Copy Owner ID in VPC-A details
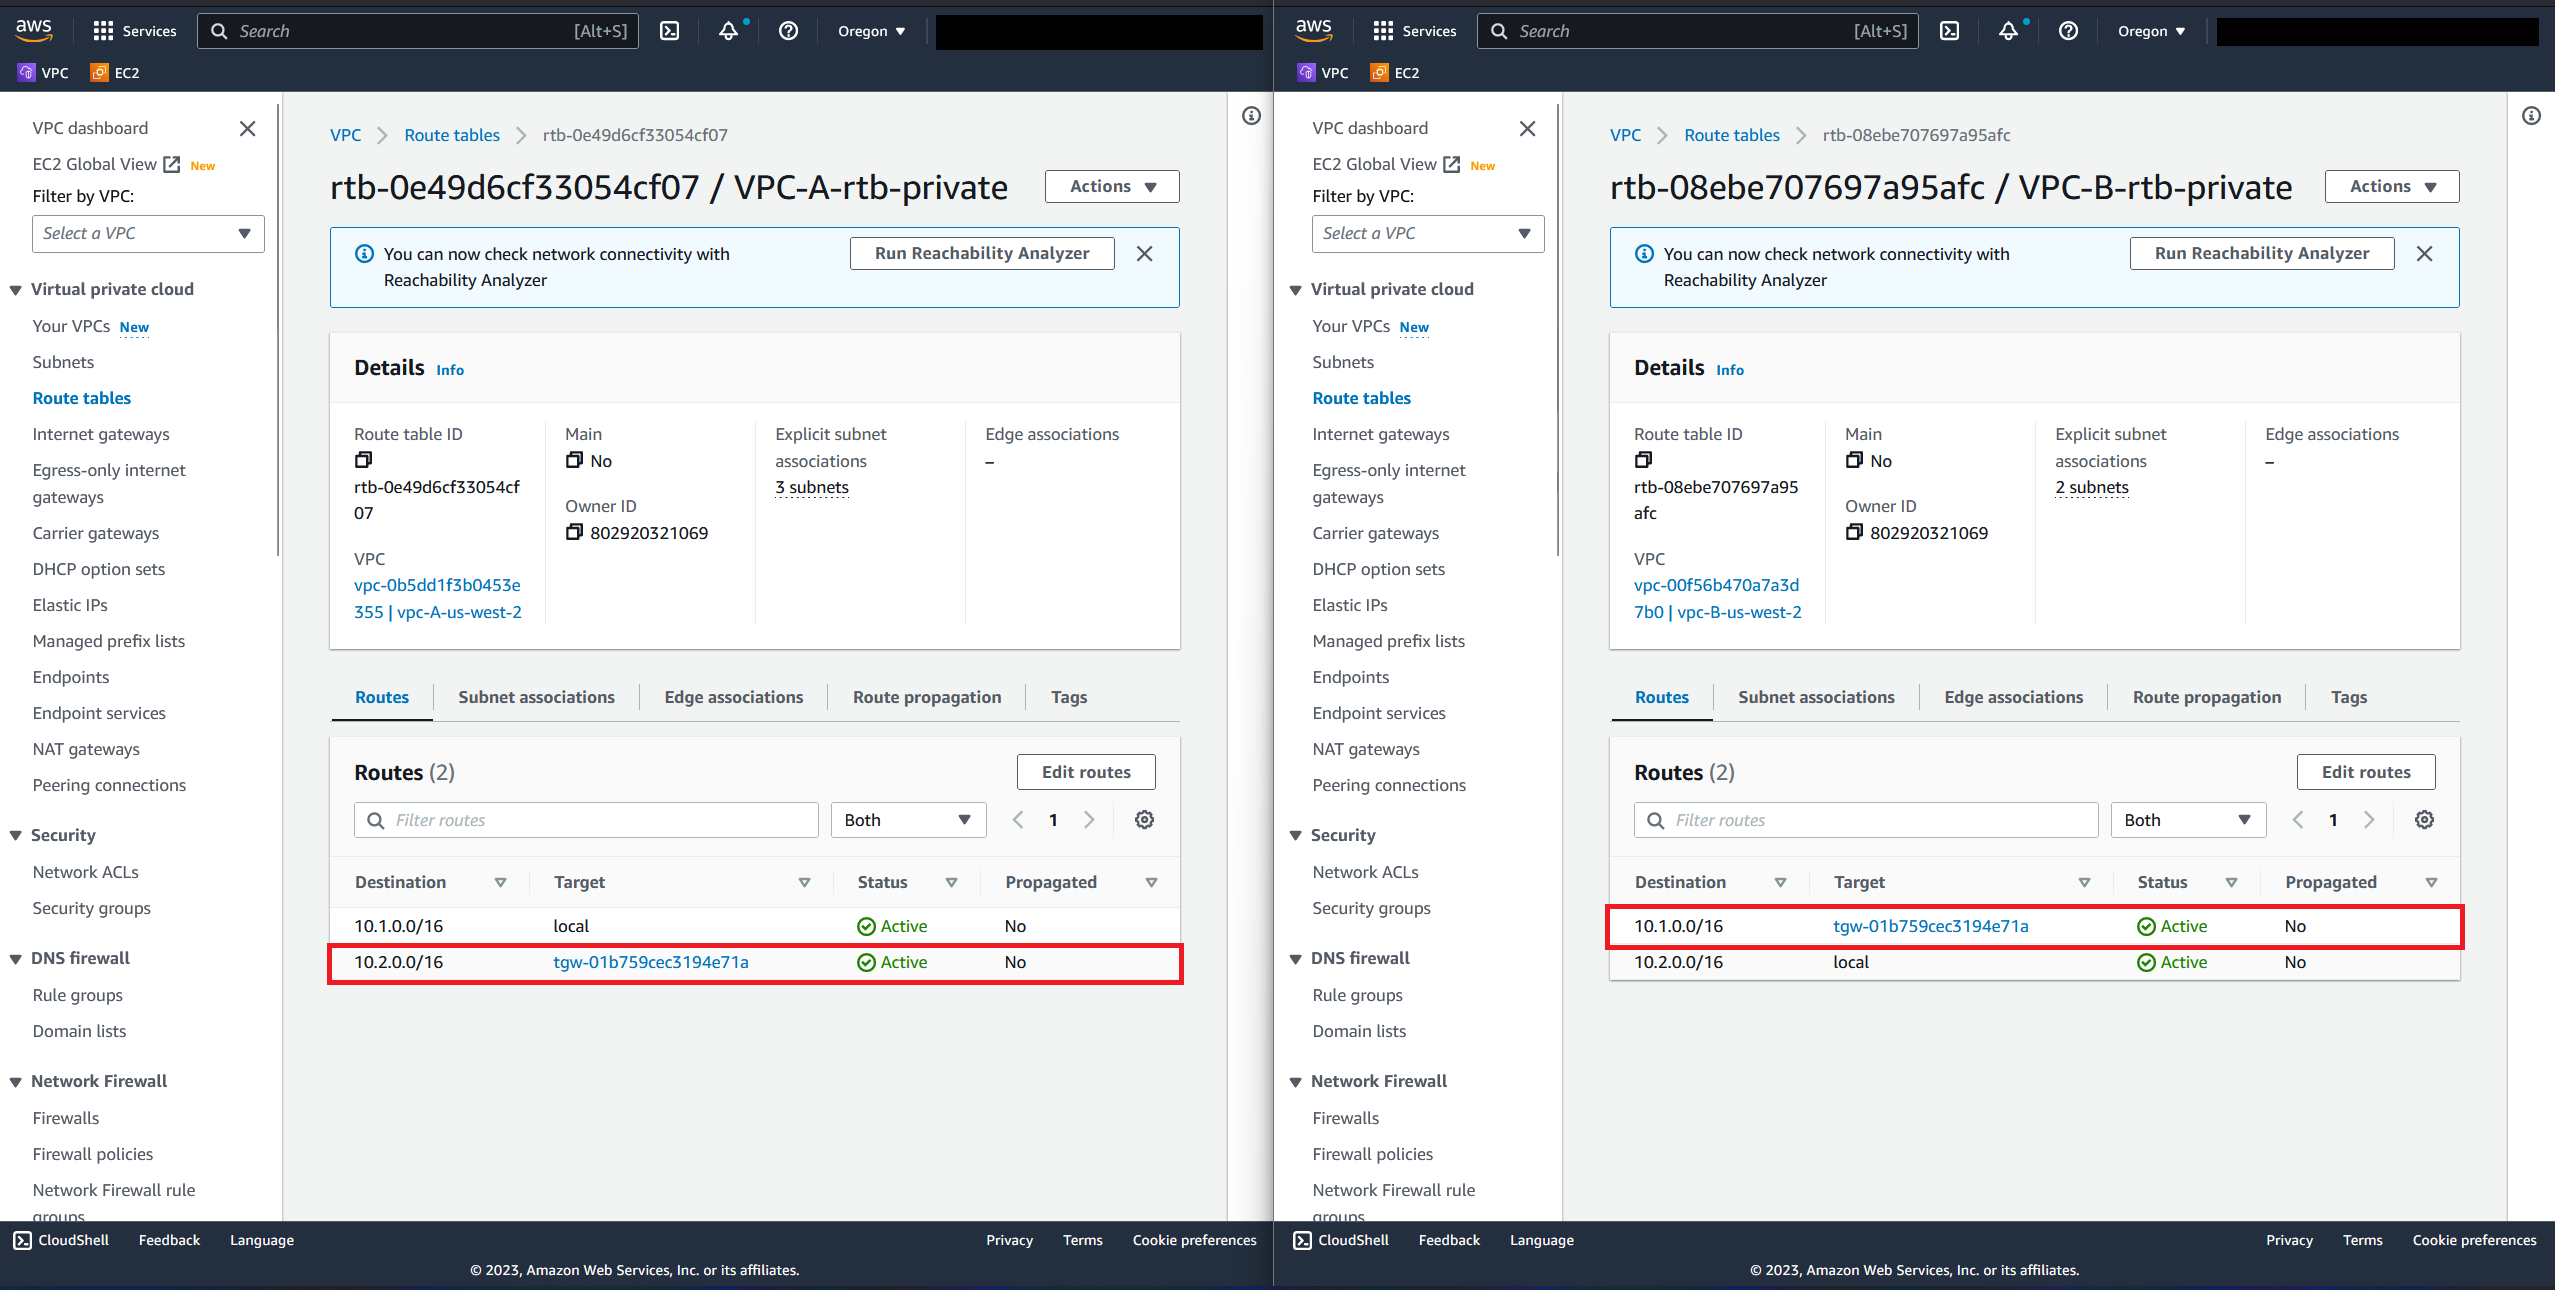 [x=574, y=533]
